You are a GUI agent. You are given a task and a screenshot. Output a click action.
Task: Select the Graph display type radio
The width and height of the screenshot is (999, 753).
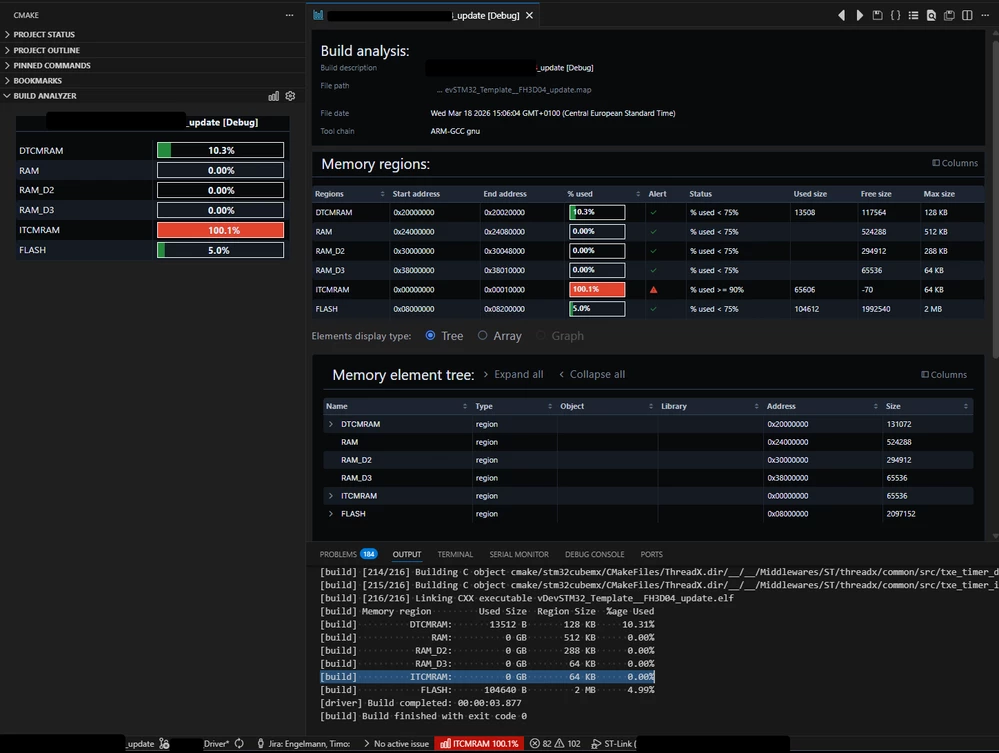540,335
